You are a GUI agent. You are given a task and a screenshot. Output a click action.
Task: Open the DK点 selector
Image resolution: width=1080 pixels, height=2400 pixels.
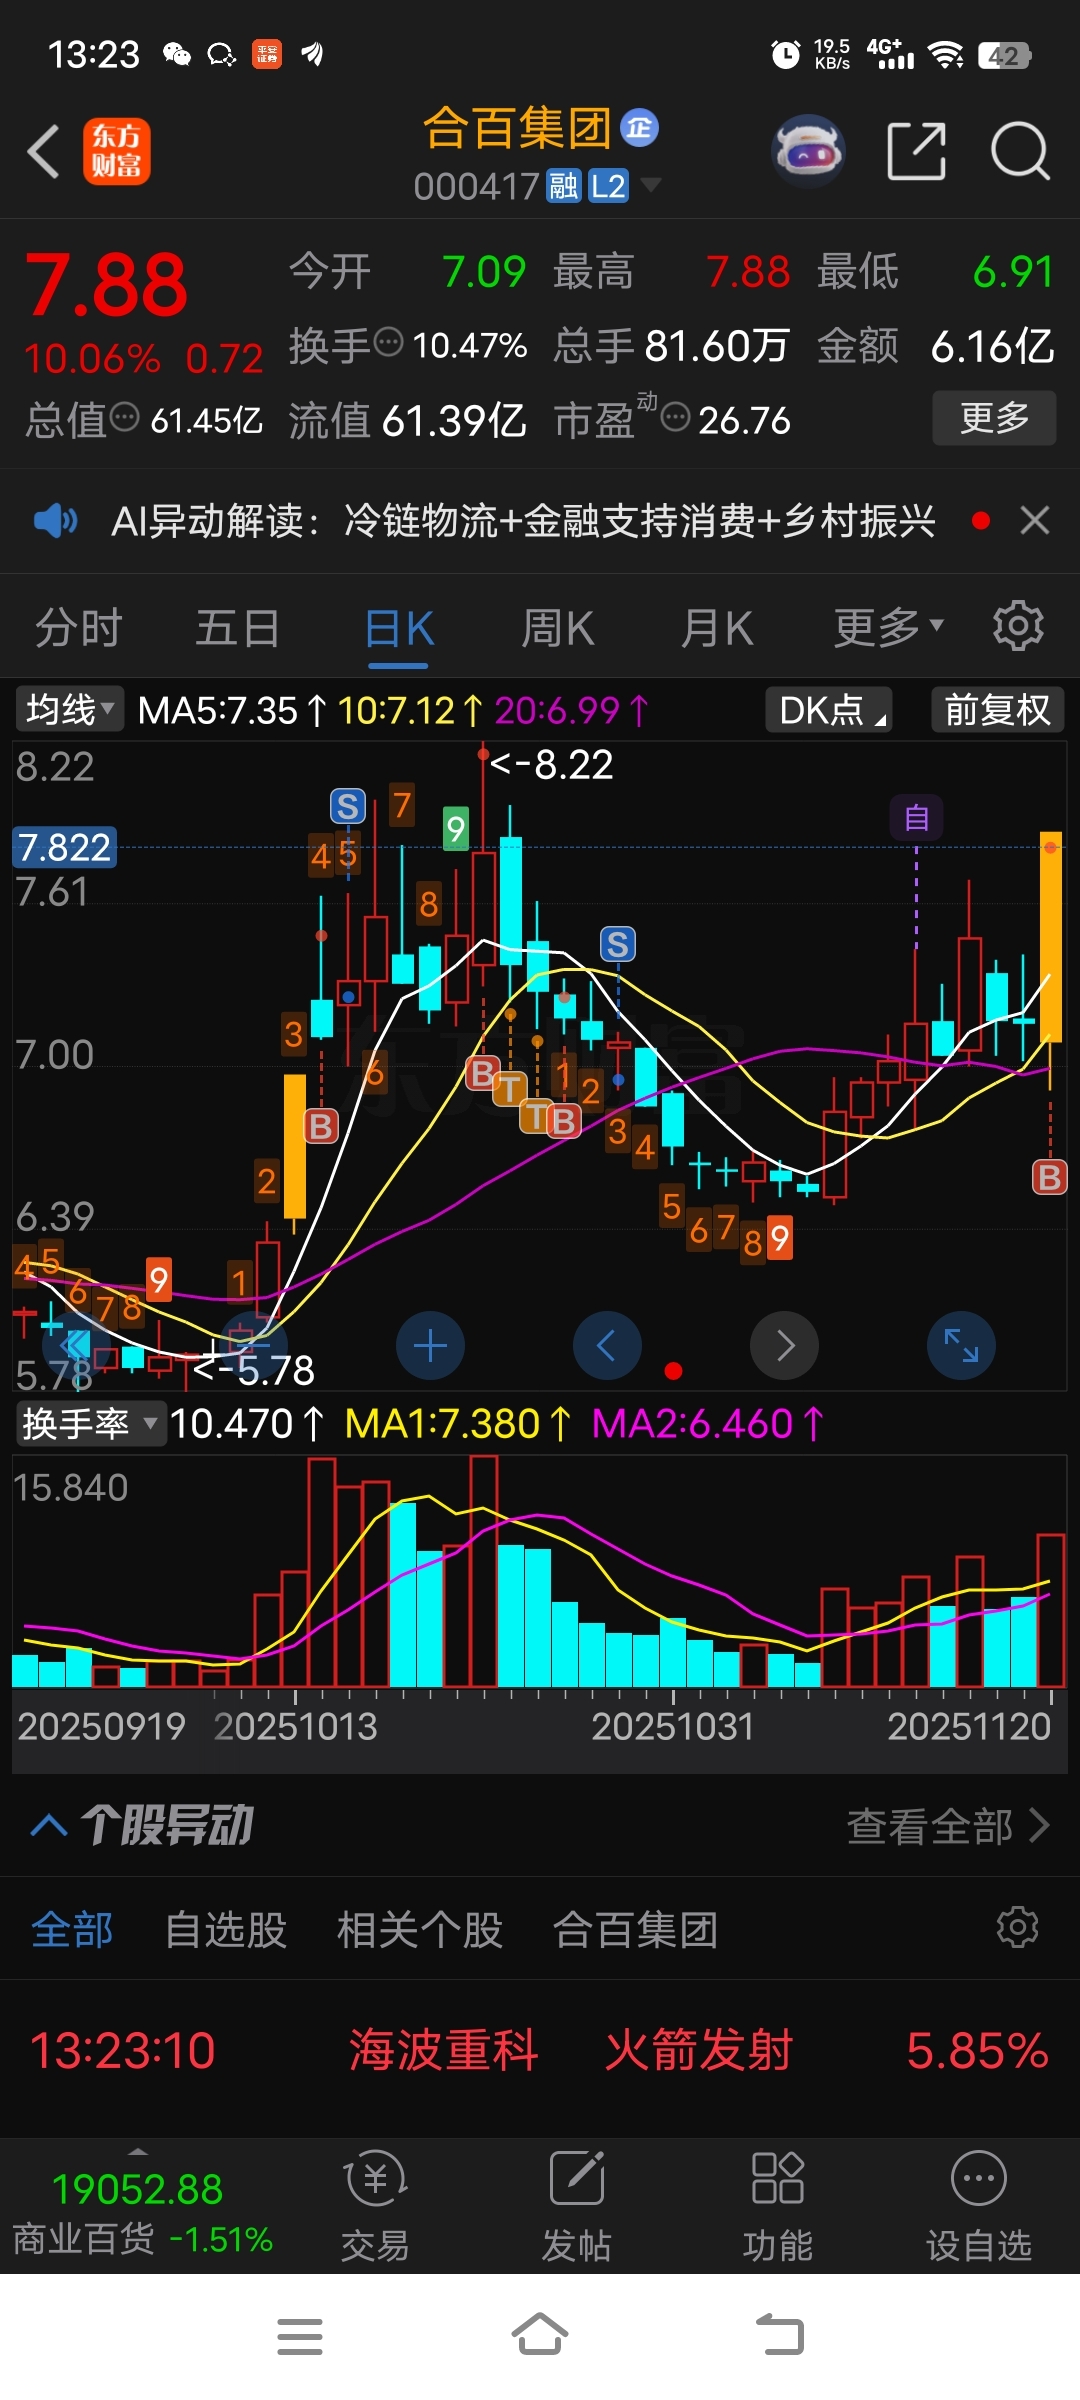coord(829,710)
